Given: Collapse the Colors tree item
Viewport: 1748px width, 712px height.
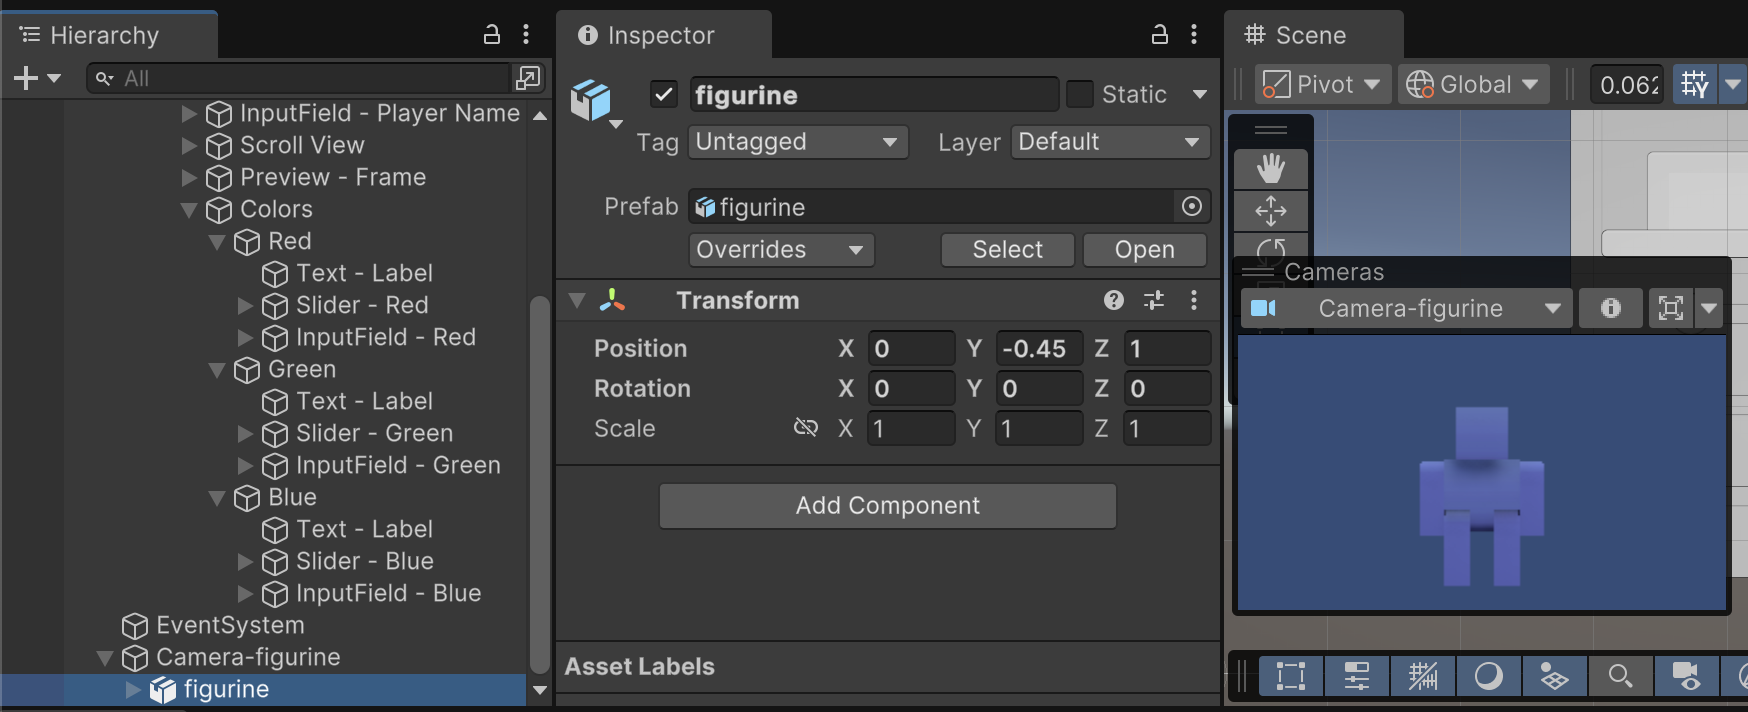Looking at the screenshot, I should [189, 210].
